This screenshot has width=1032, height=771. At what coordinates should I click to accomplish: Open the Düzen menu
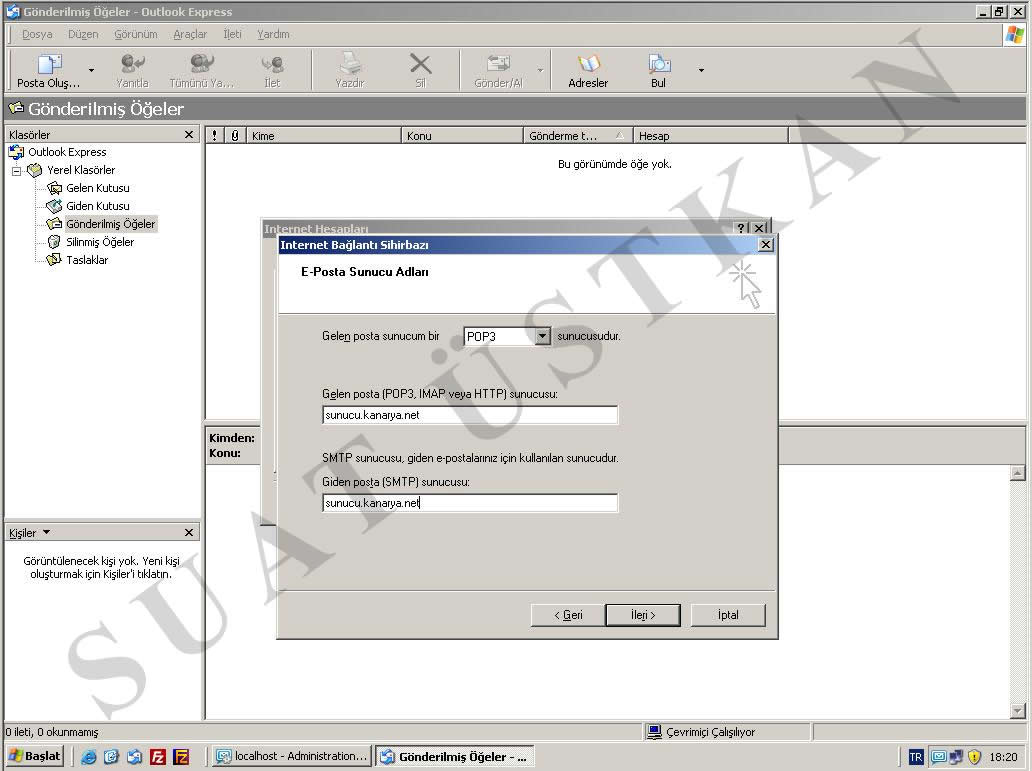pyautogui.click(x=83, y=34)
